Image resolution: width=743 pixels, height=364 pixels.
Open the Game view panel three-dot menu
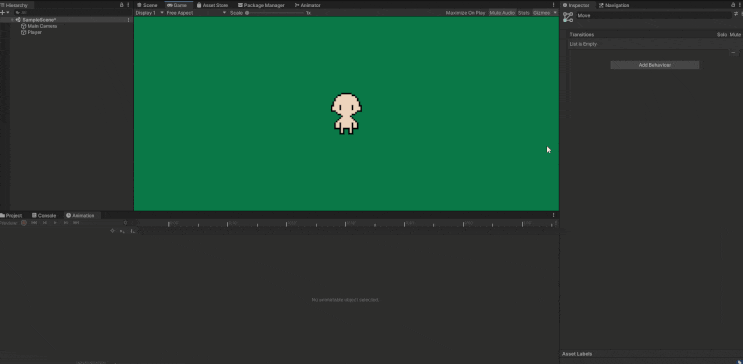pyautogui.click(x=553, y=5)
